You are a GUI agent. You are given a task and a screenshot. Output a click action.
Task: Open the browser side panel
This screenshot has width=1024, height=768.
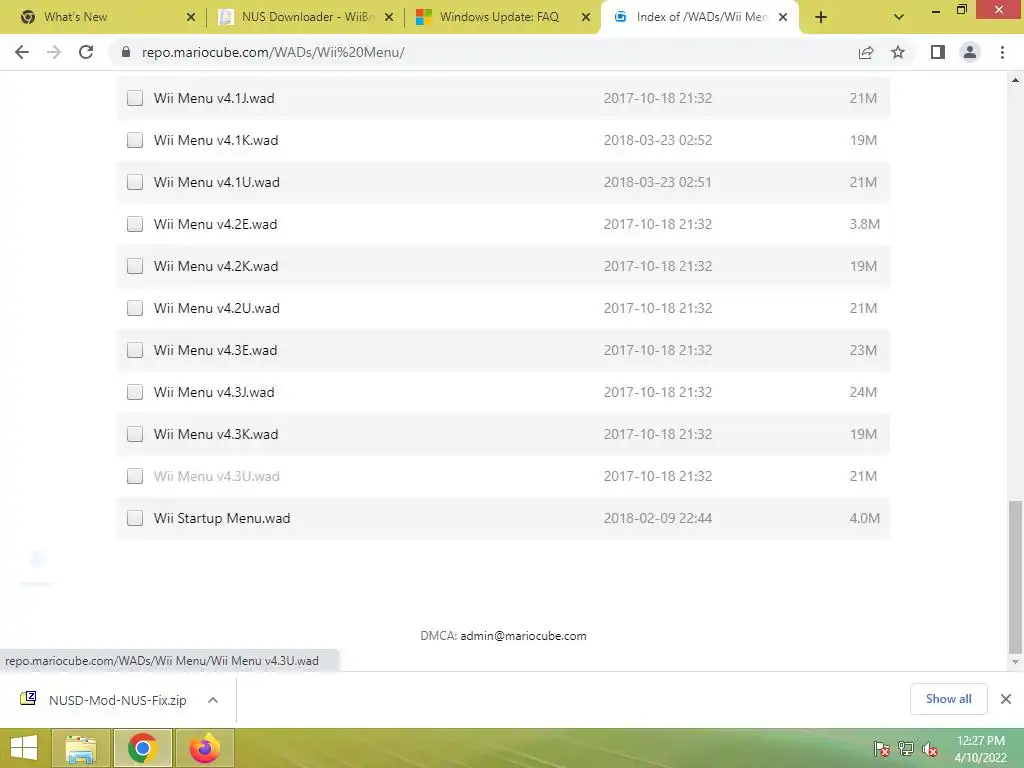click(x=938, y=52)
